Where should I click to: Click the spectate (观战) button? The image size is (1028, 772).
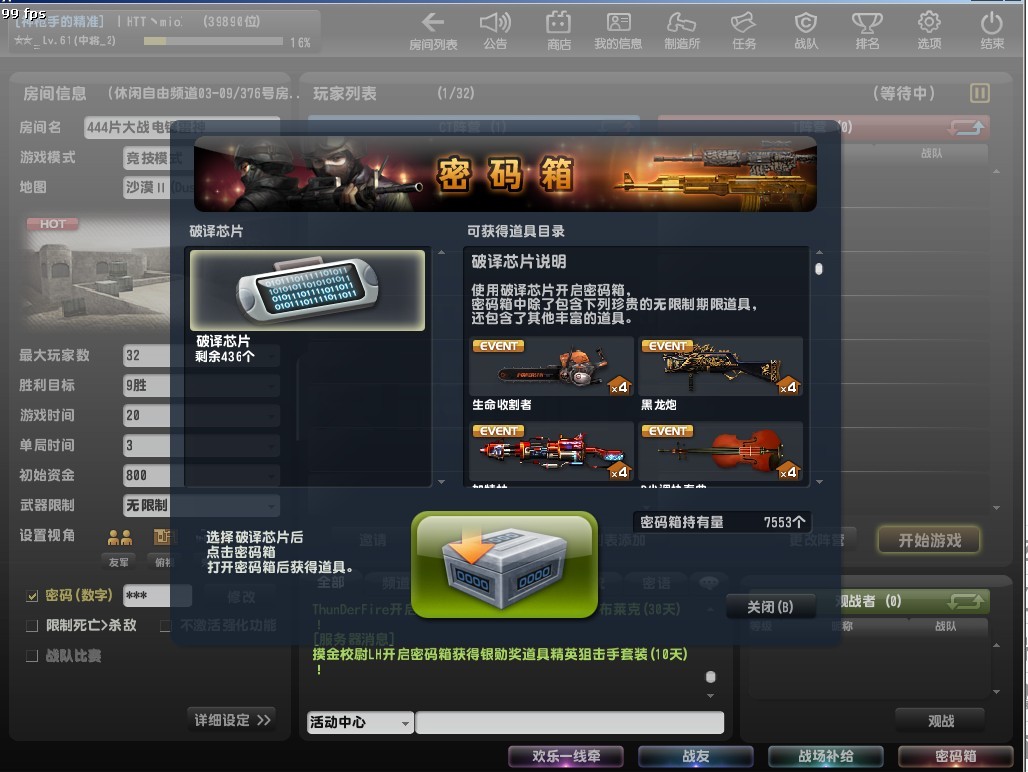(940, 721)
